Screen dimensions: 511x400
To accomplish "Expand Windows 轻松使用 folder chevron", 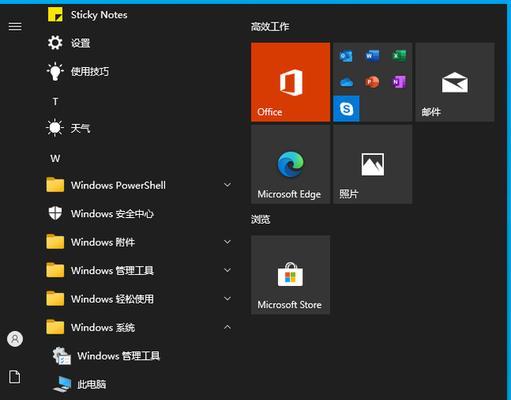I will (x=227, y=299).
